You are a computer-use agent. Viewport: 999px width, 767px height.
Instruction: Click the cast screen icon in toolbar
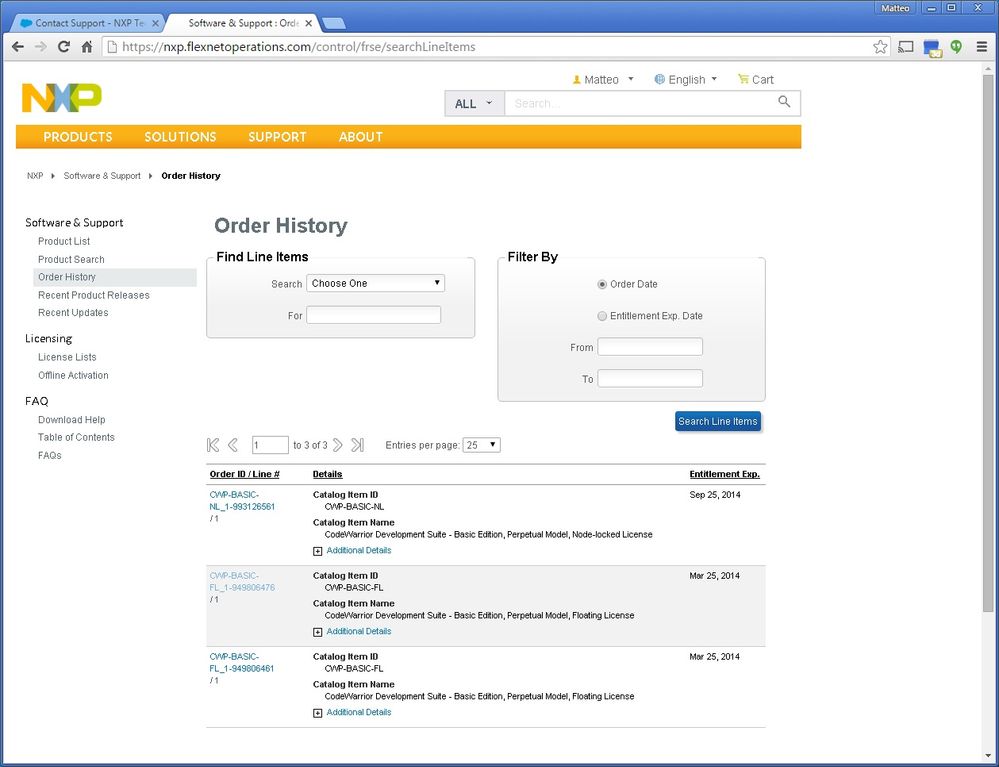click(905, 47)
